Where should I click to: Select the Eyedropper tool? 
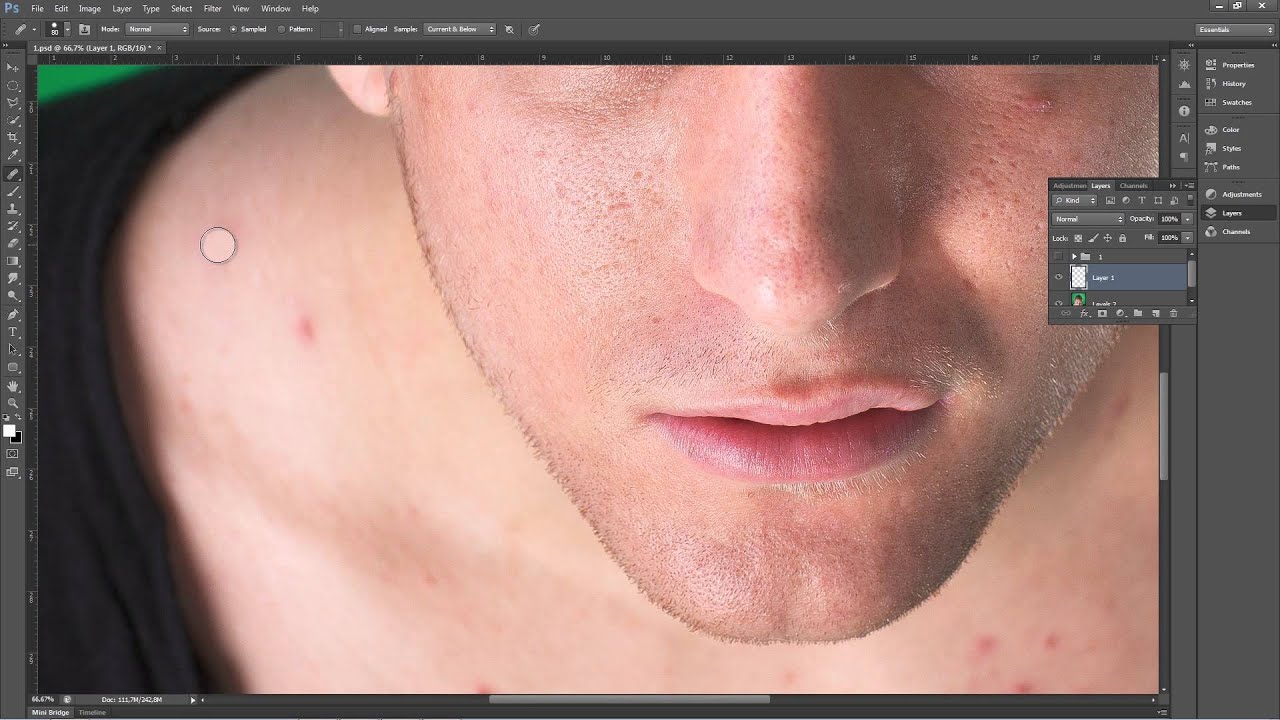[13, 156]
